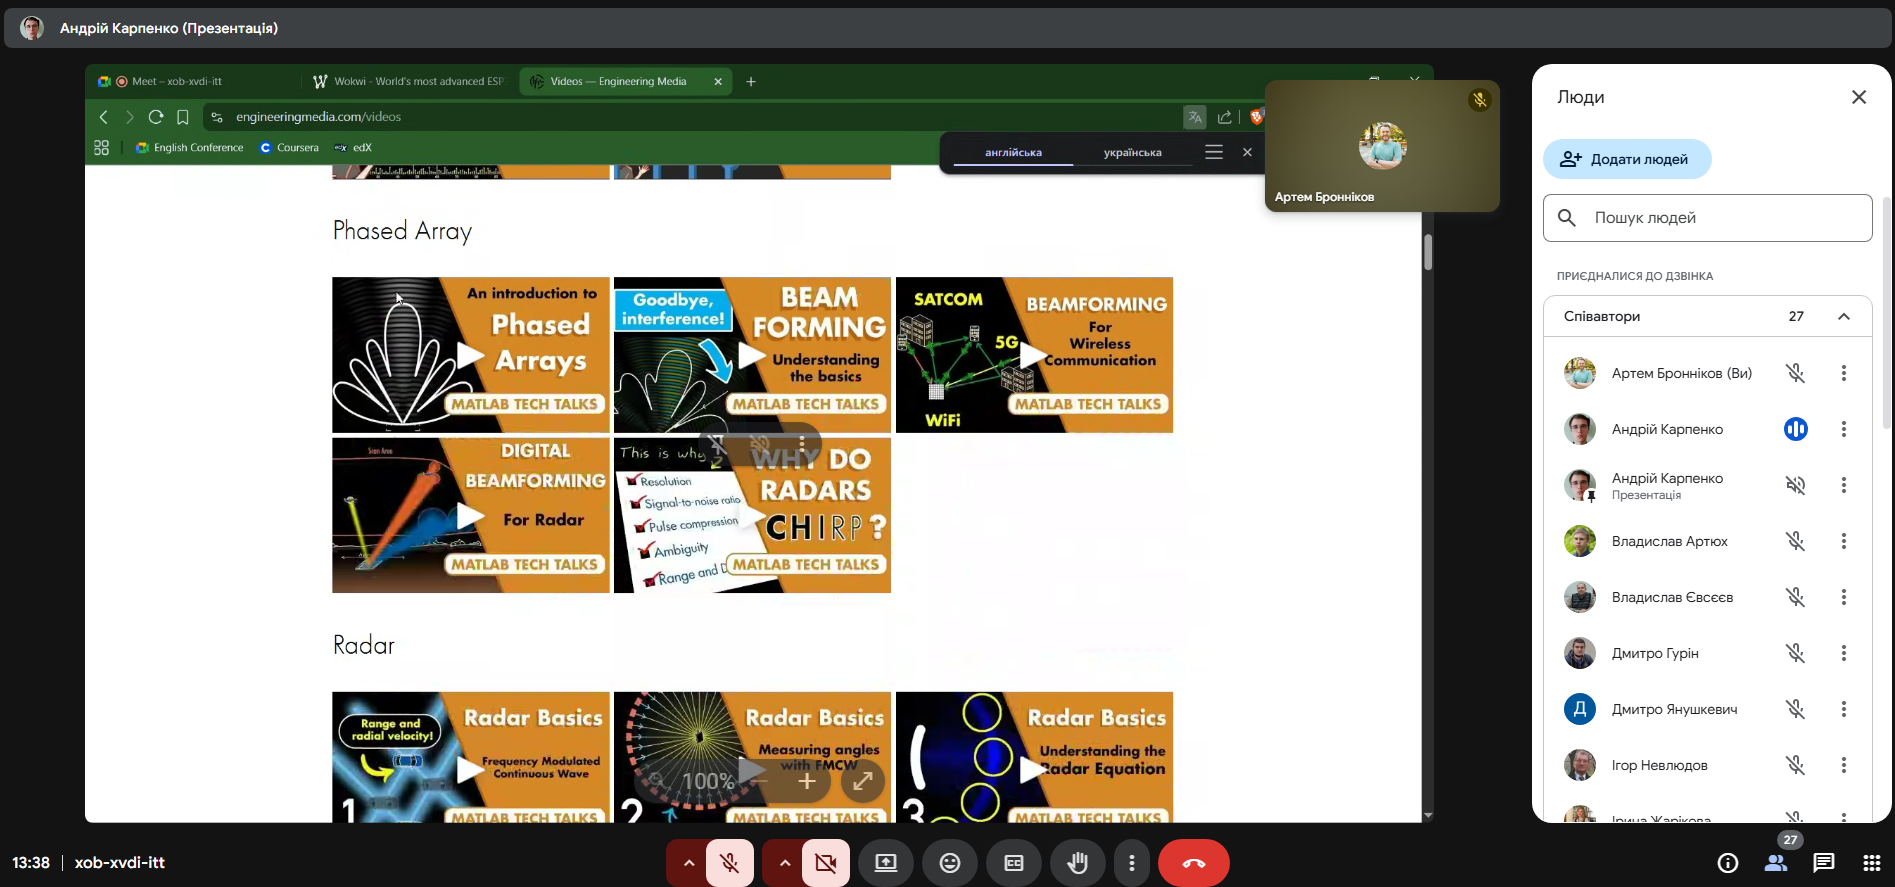Click the zoom in plus overlay control
This screenshot has width=1895, height=887.
coord(806,781)
